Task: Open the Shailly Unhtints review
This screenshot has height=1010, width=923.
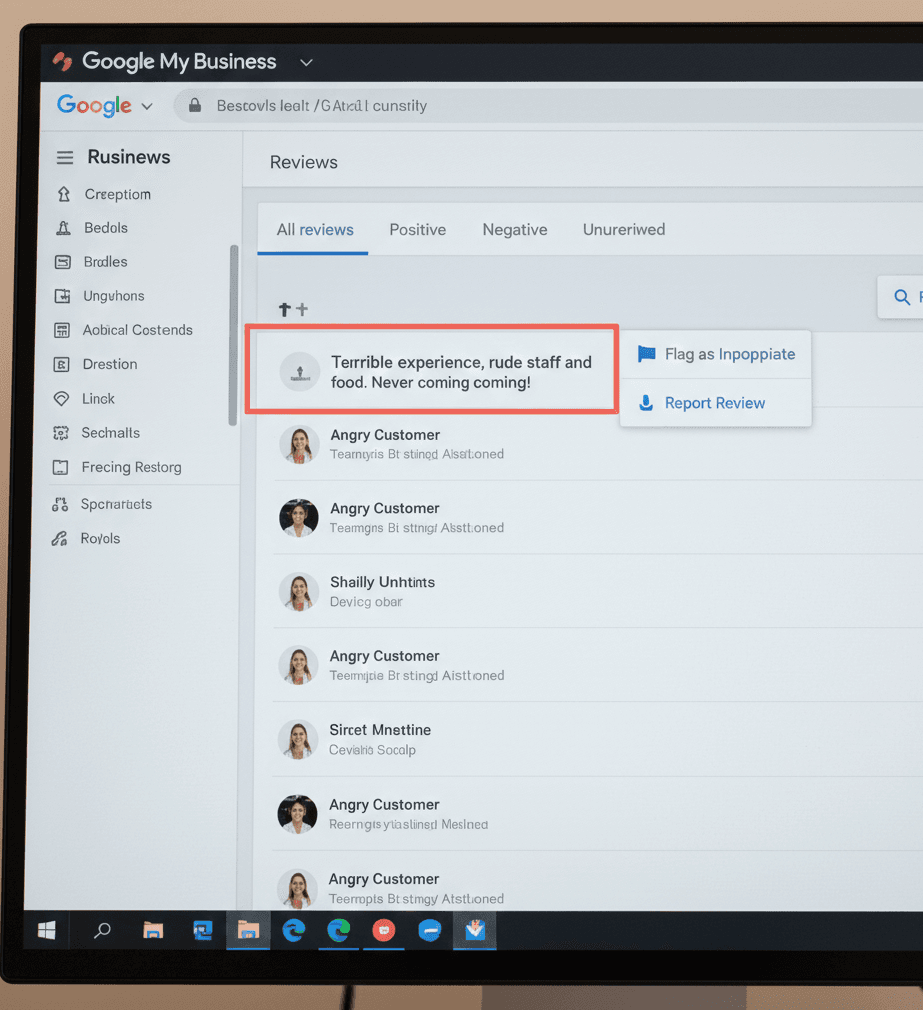Action: pos(598,591)
